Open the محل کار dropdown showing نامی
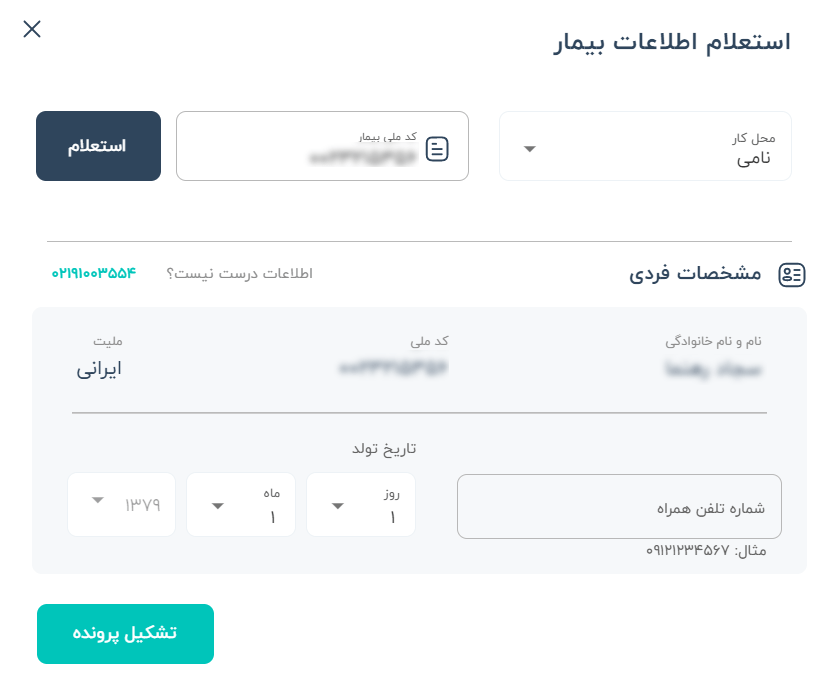834x692 pixels. pyautogui.click(x=645, y=146)
